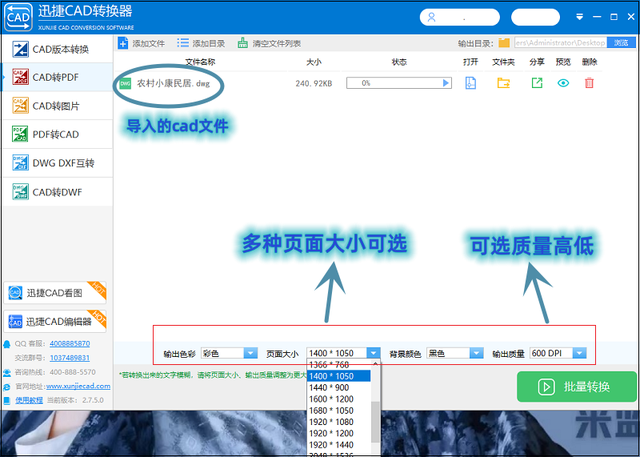Select 1600 * 1200 page size option

[x=339, y=399]
